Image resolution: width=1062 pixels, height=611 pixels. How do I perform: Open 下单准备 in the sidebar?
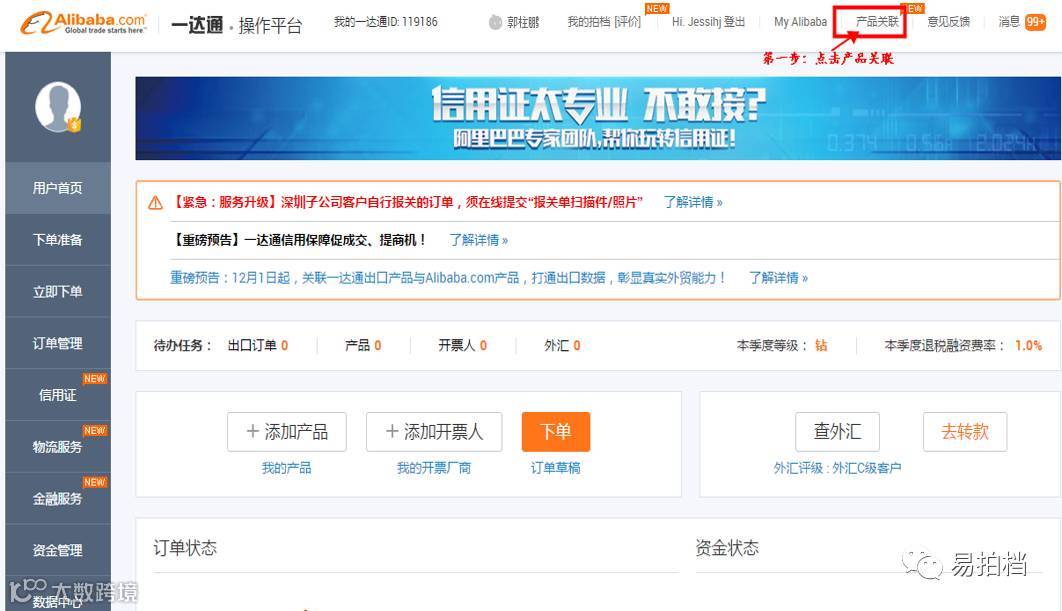(58, 240)
